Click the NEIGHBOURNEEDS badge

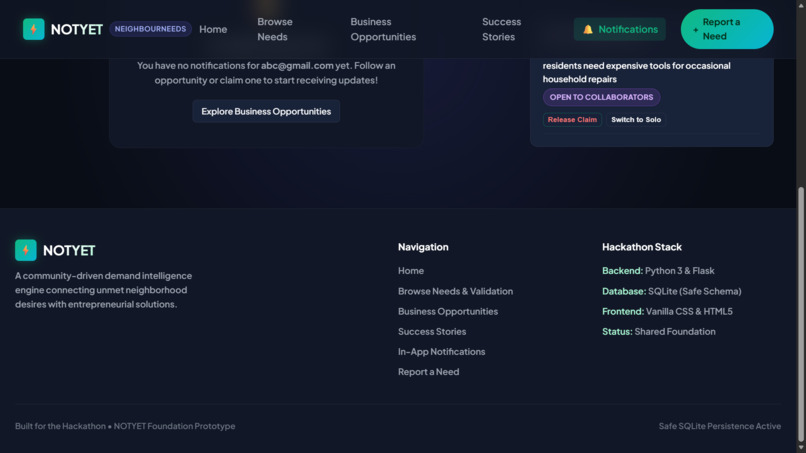150,29
